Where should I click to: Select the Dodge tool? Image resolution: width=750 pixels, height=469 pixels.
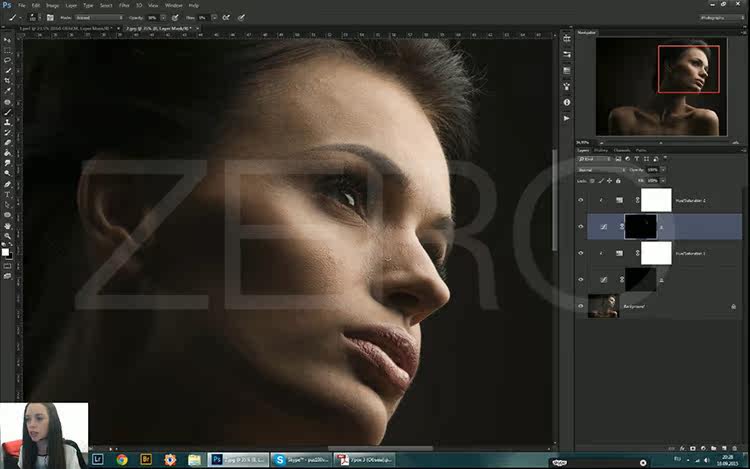click(x=7, y=174)
